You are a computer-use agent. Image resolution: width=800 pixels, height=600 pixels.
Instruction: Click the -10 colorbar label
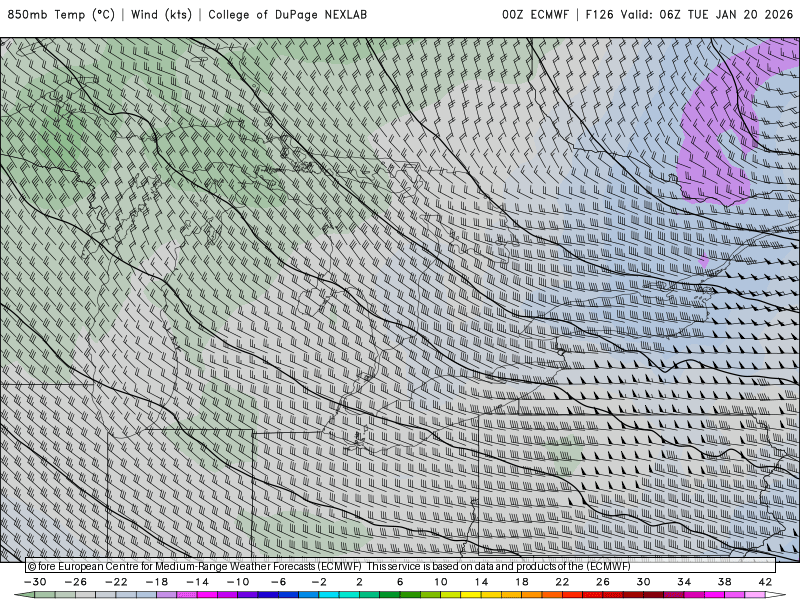click(x=238, y=582)
